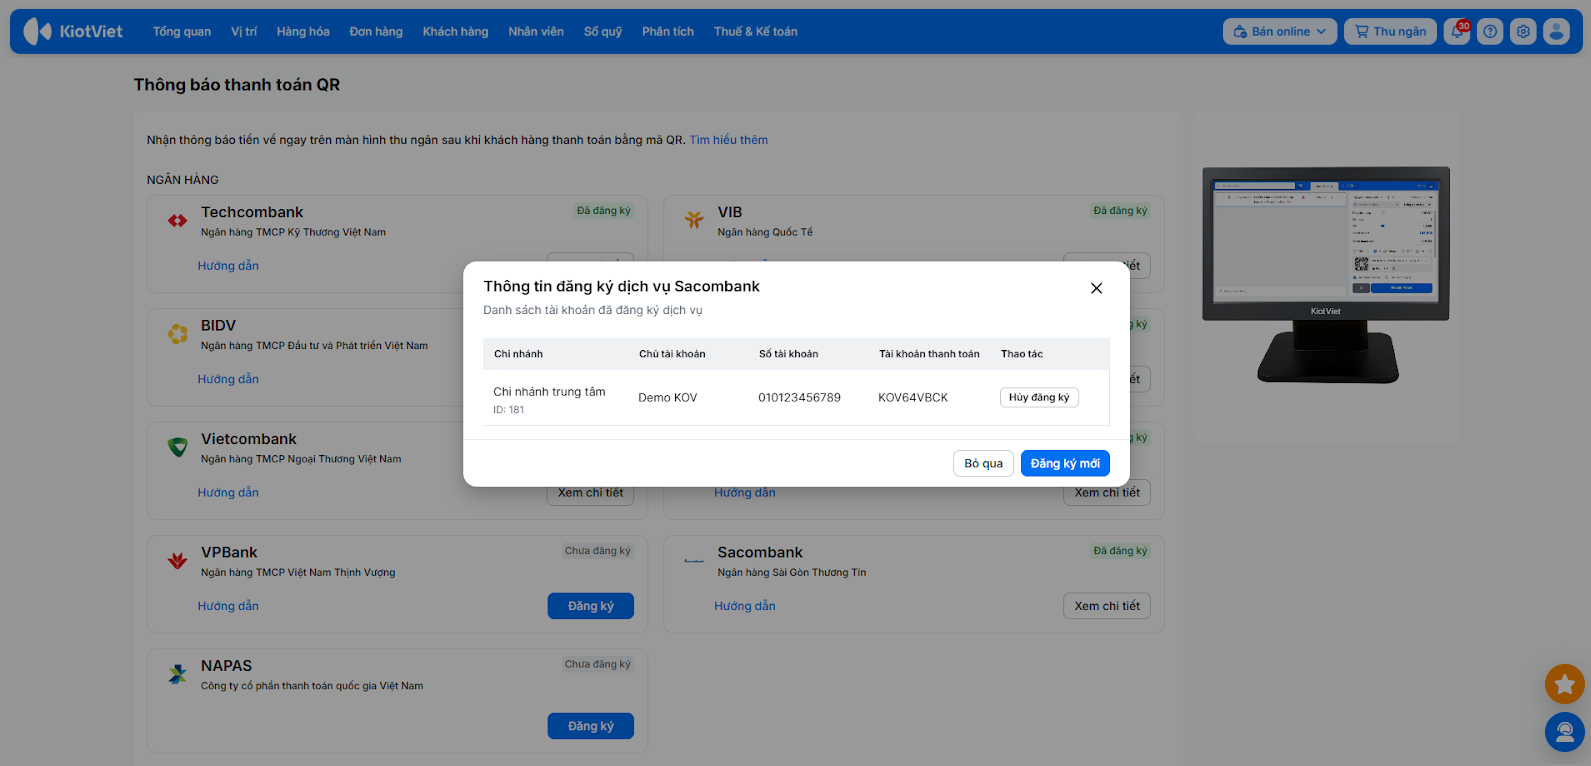Click the VIB logo icon
Image resolution: width=1591 pixels, height=766 pixels.
[694, 220]
